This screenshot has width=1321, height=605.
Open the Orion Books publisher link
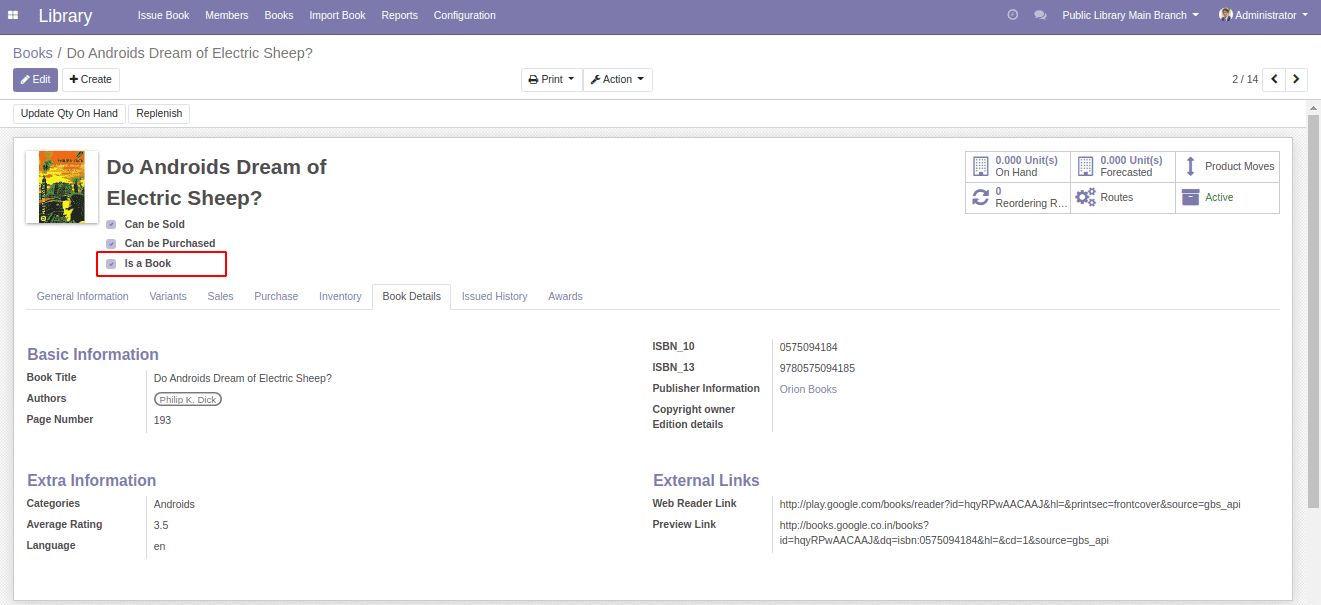[808, 390]
